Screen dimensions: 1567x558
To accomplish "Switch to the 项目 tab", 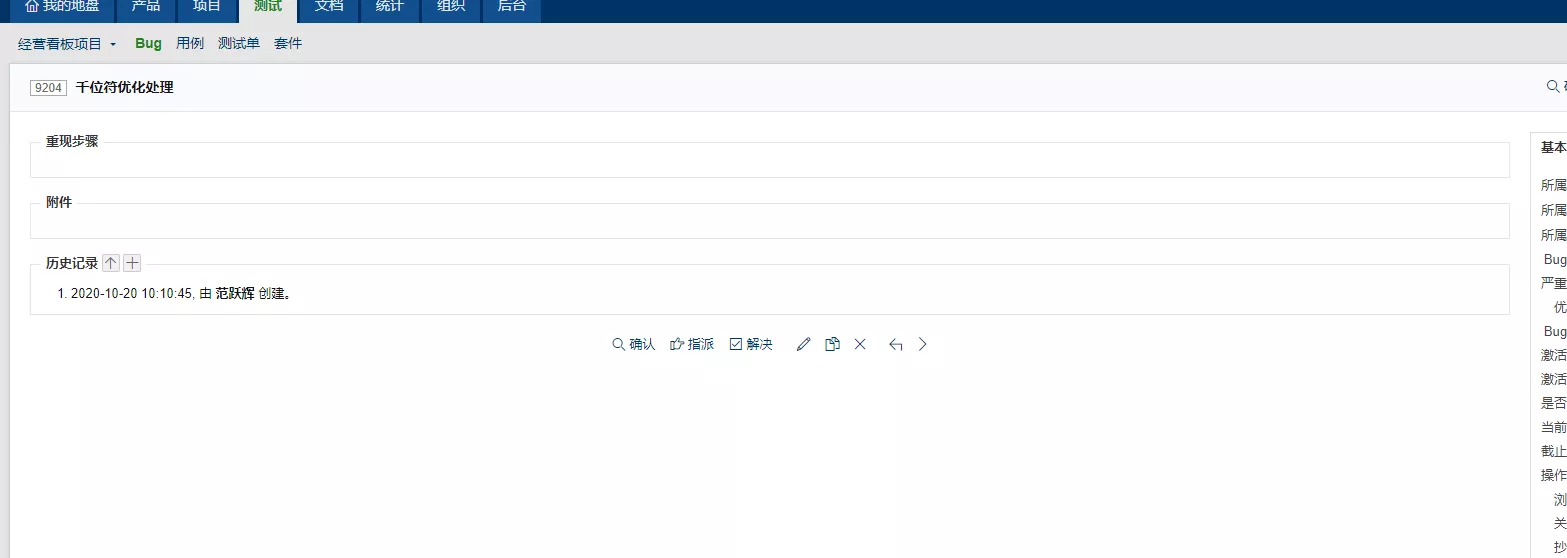I will click(206, 7).
